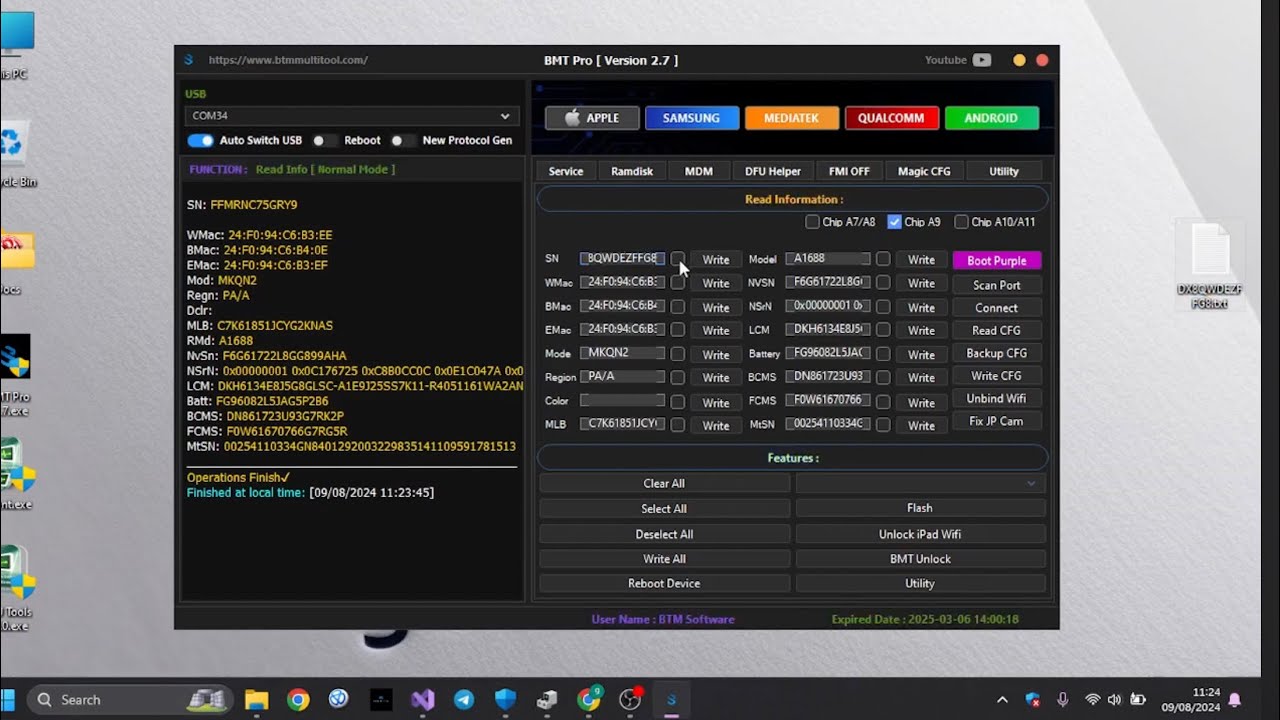Open the notification bell in system tray
The height and width of the screenshot is (720, 1280).
1234,699
